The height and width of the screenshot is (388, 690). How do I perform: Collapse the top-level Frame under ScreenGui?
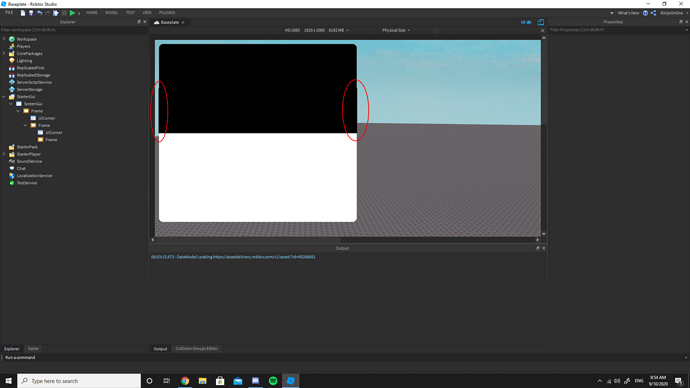(18, 111)
